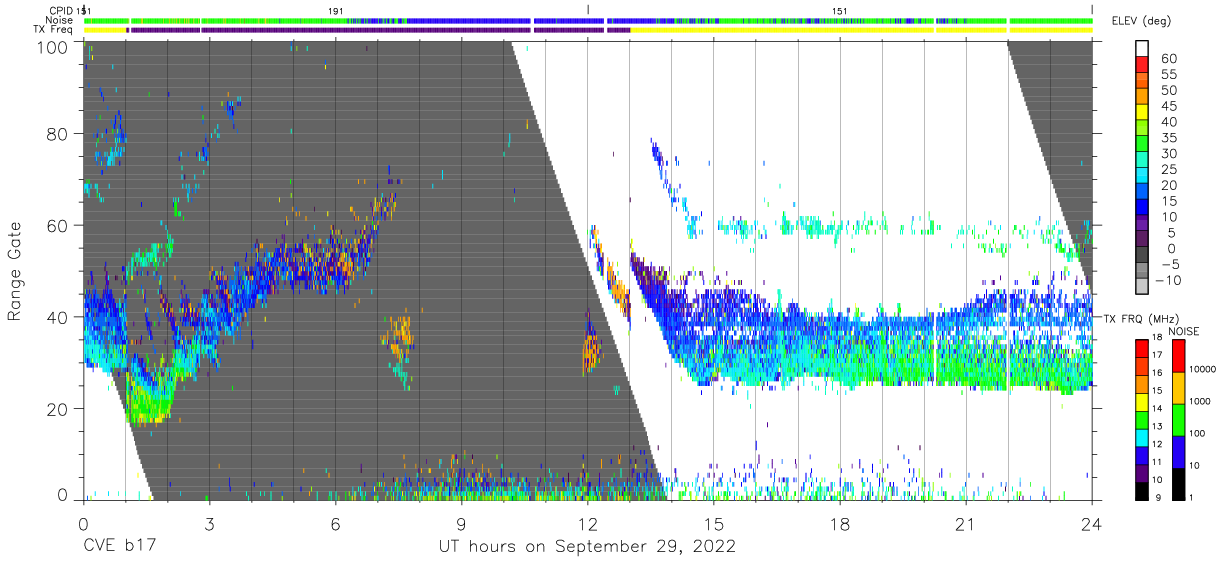Click the 21 hour tick on UT axis
Screen dimensions: 1228x567
coord(966,524)
